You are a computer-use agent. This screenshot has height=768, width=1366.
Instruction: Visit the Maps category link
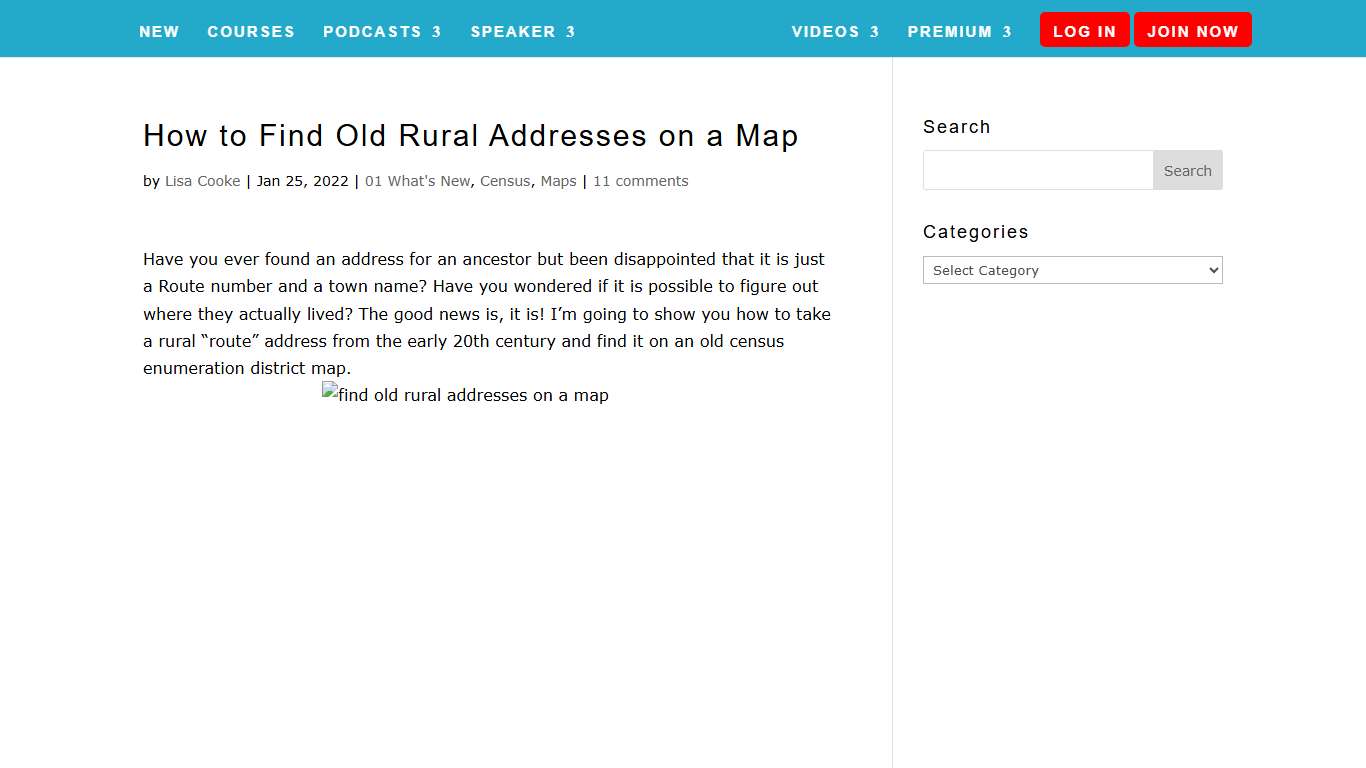pyautogui.click(x=558, y=181)
